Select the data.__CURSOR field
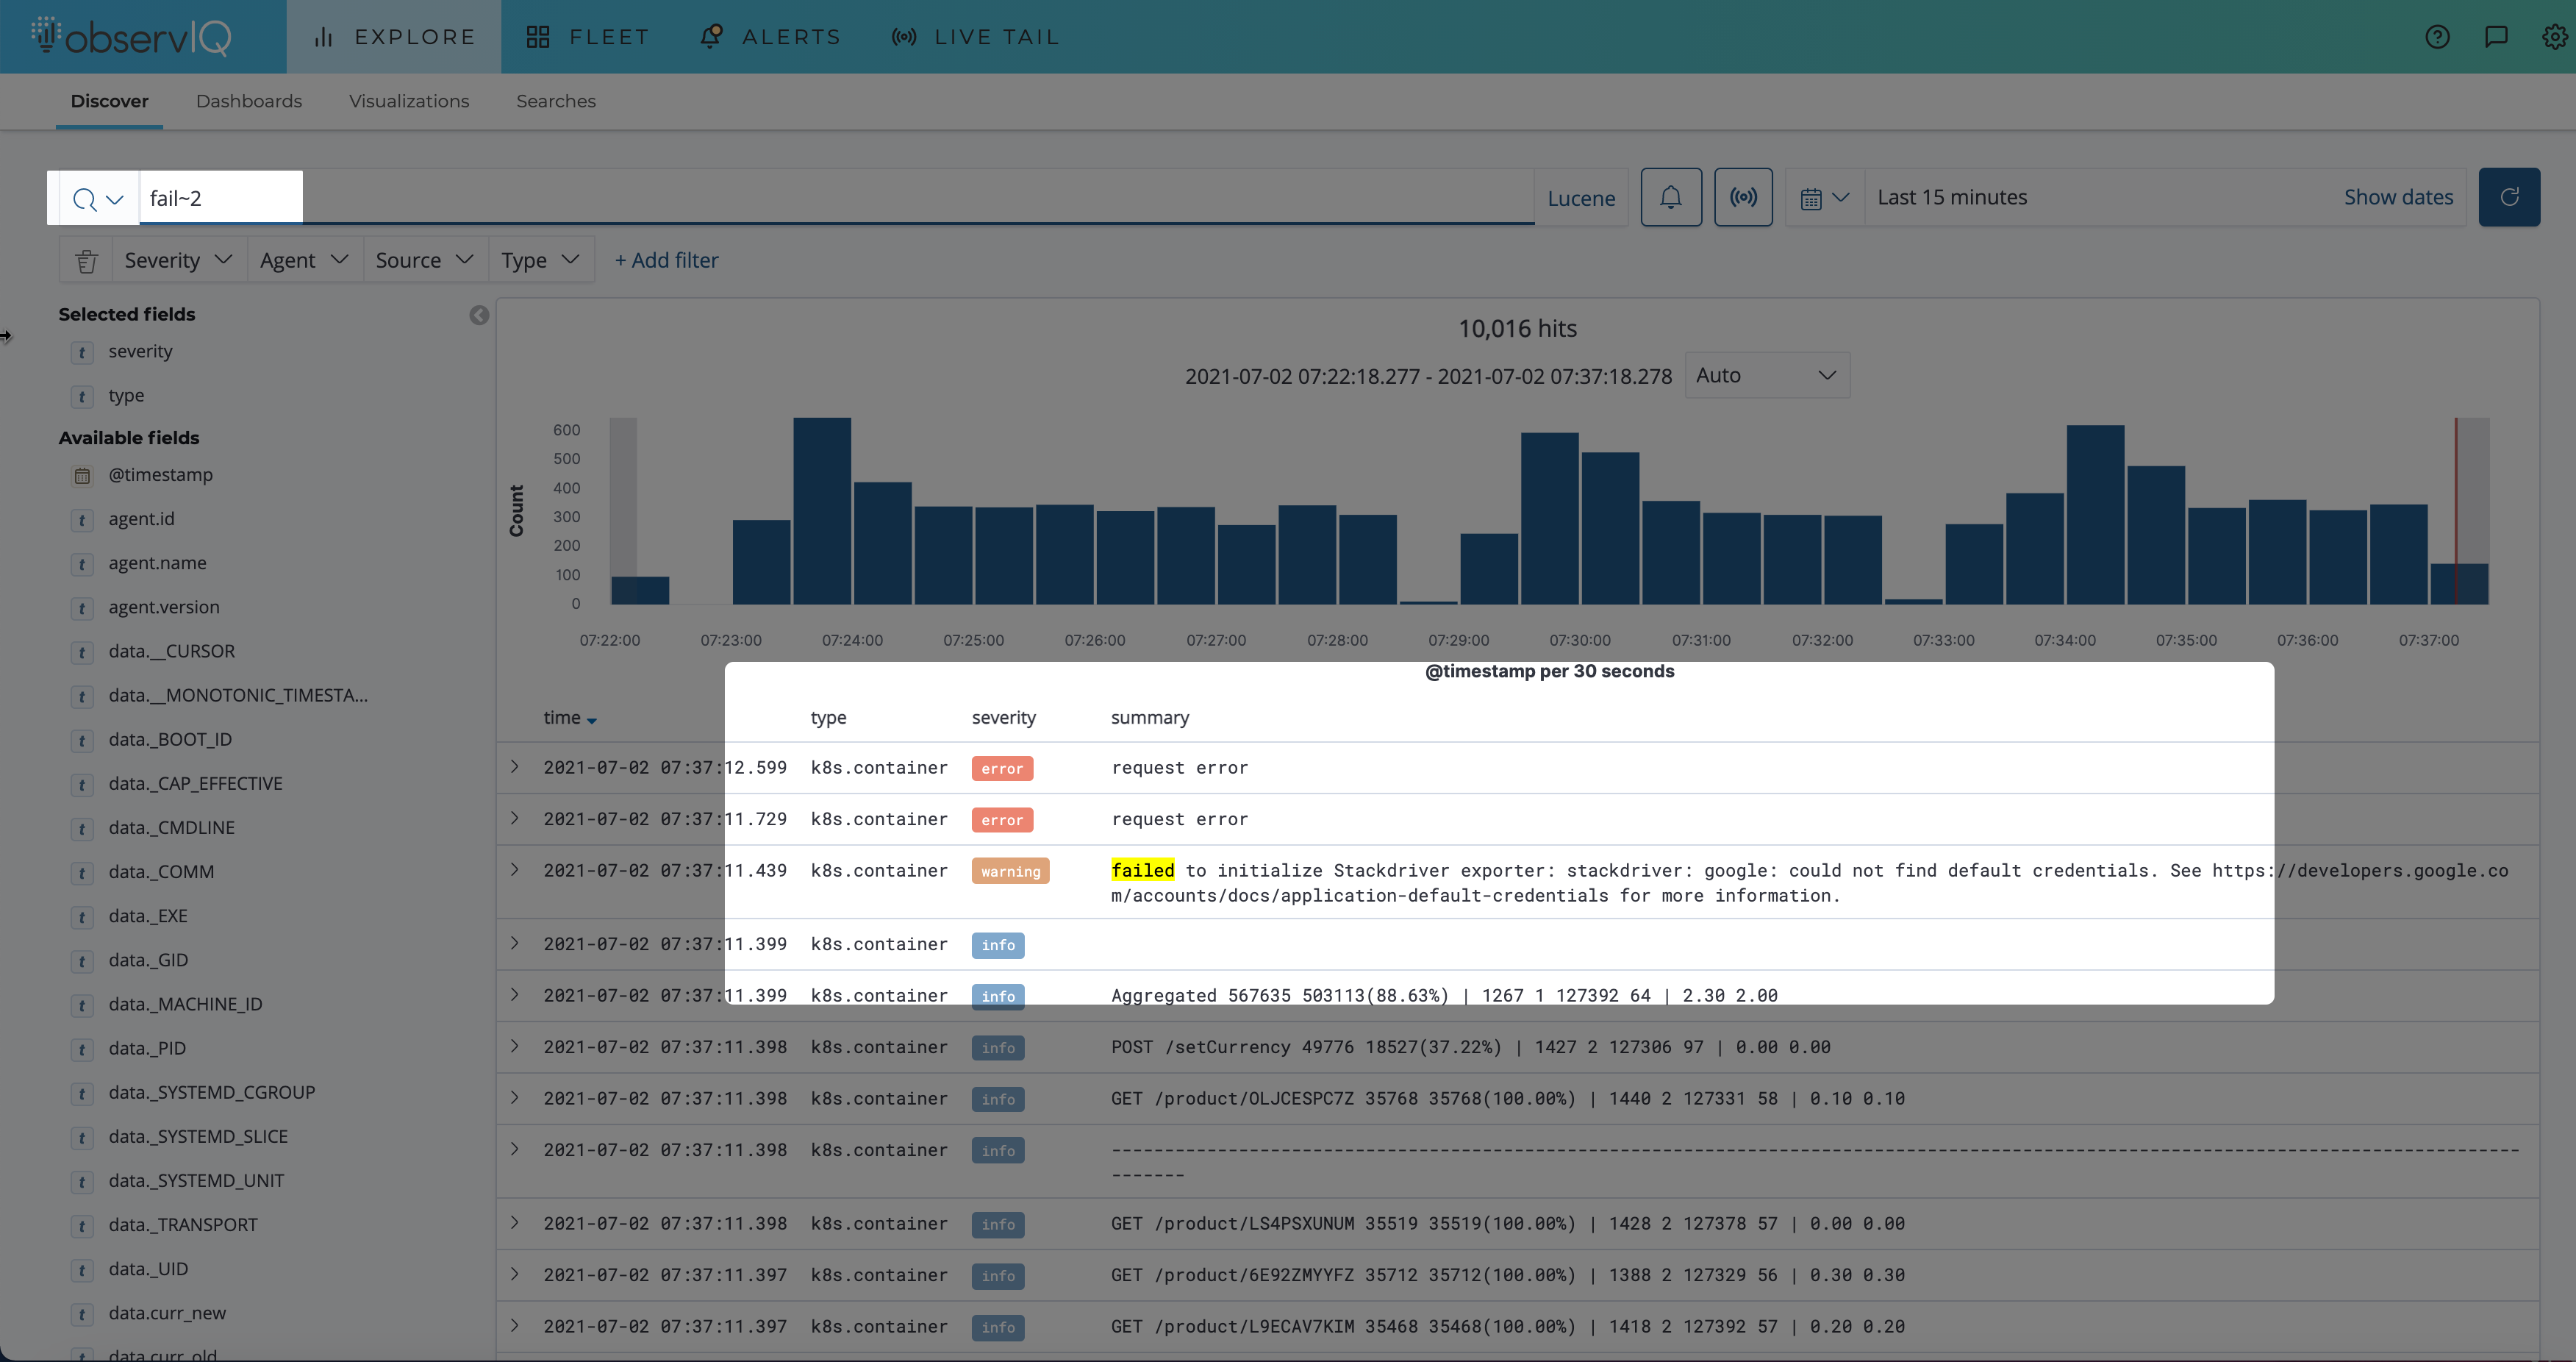 pyautogui.click(x=172, y=651)
